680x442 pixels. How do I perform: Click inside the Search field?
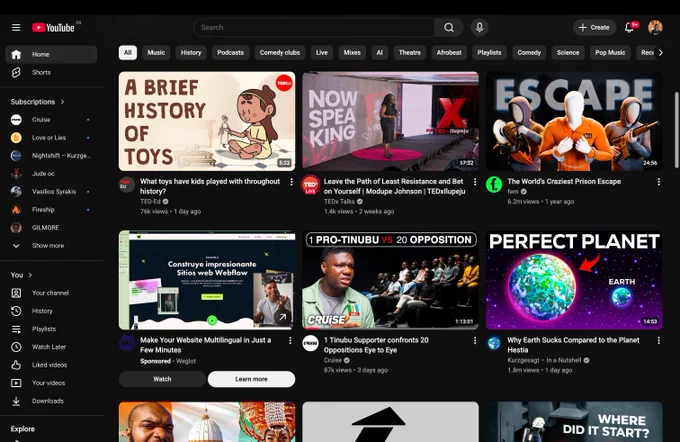pyautogui.click(x=314, y=27)
